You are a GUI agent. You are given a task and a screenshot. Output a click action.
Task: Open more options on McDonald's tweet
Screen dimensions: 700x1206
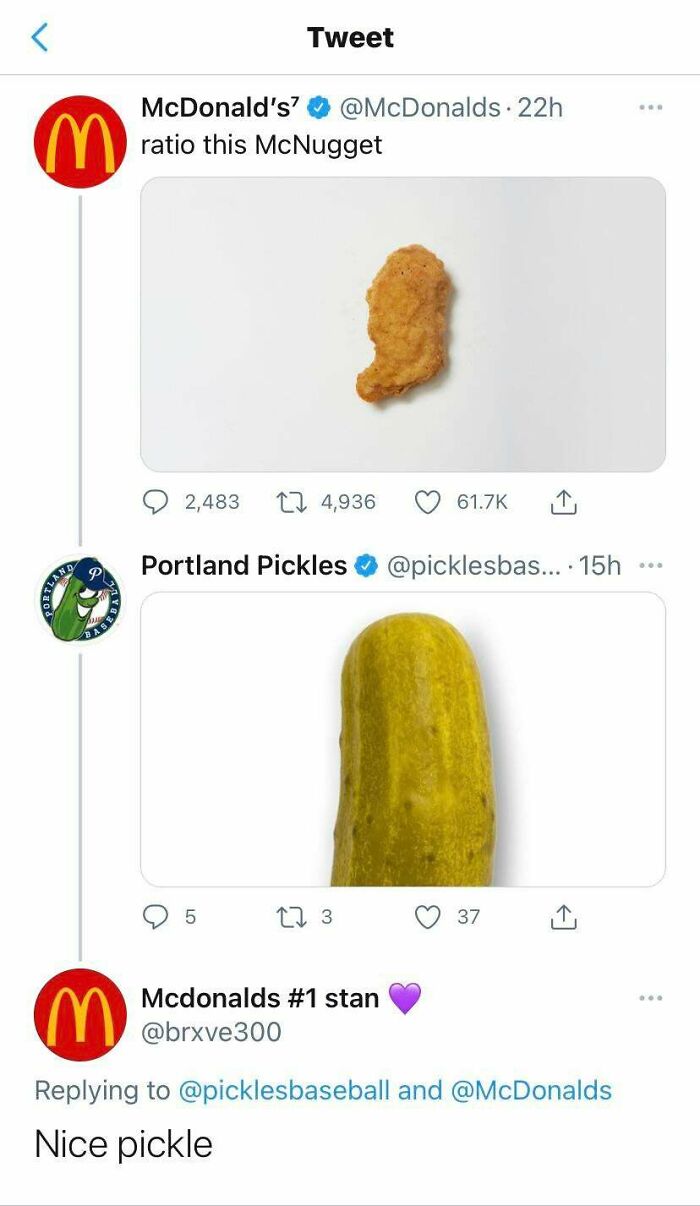pos(651,108)
